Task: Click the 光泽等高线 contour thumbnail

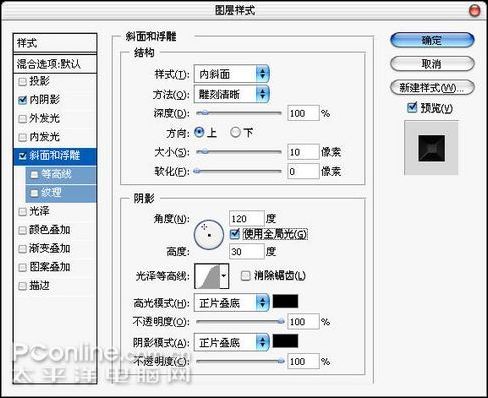Action: point(207,276)
